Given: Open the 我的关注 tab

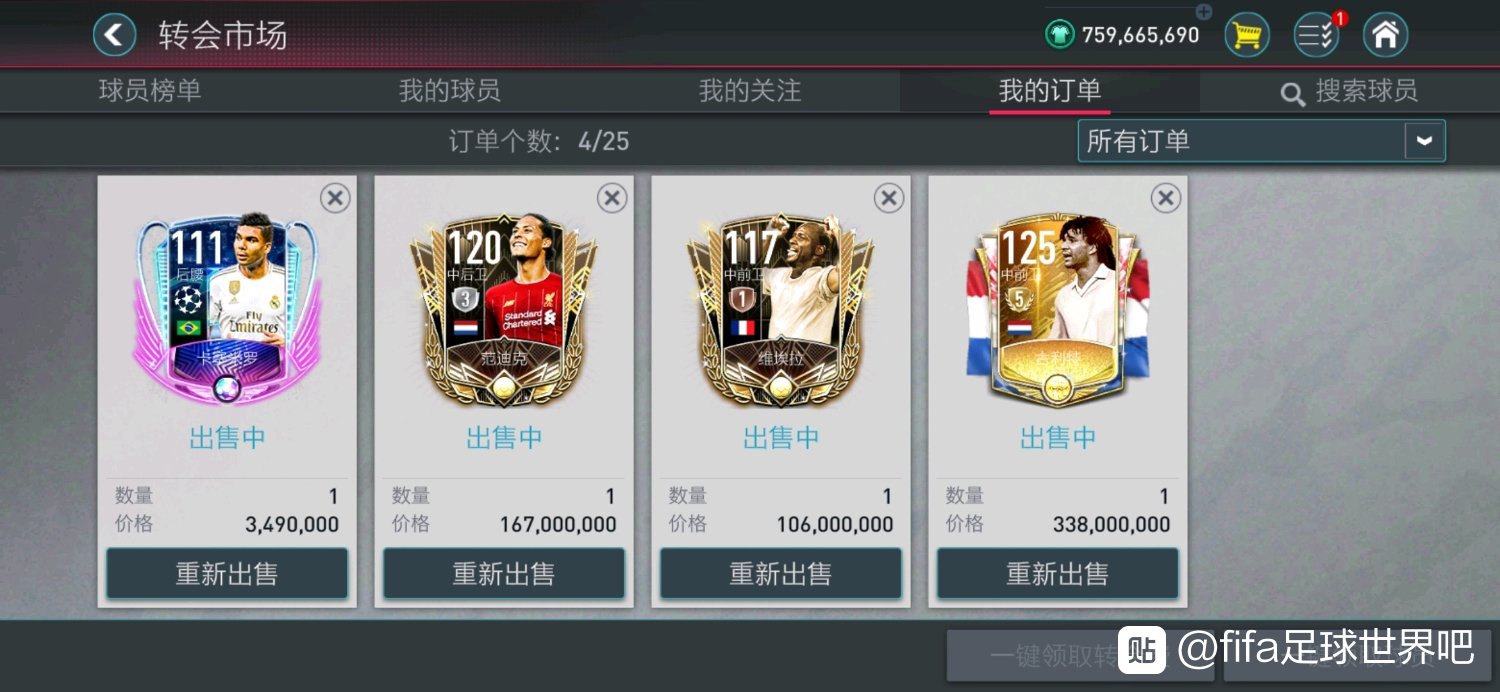Looking at the screenshot, I should point(750,91).
